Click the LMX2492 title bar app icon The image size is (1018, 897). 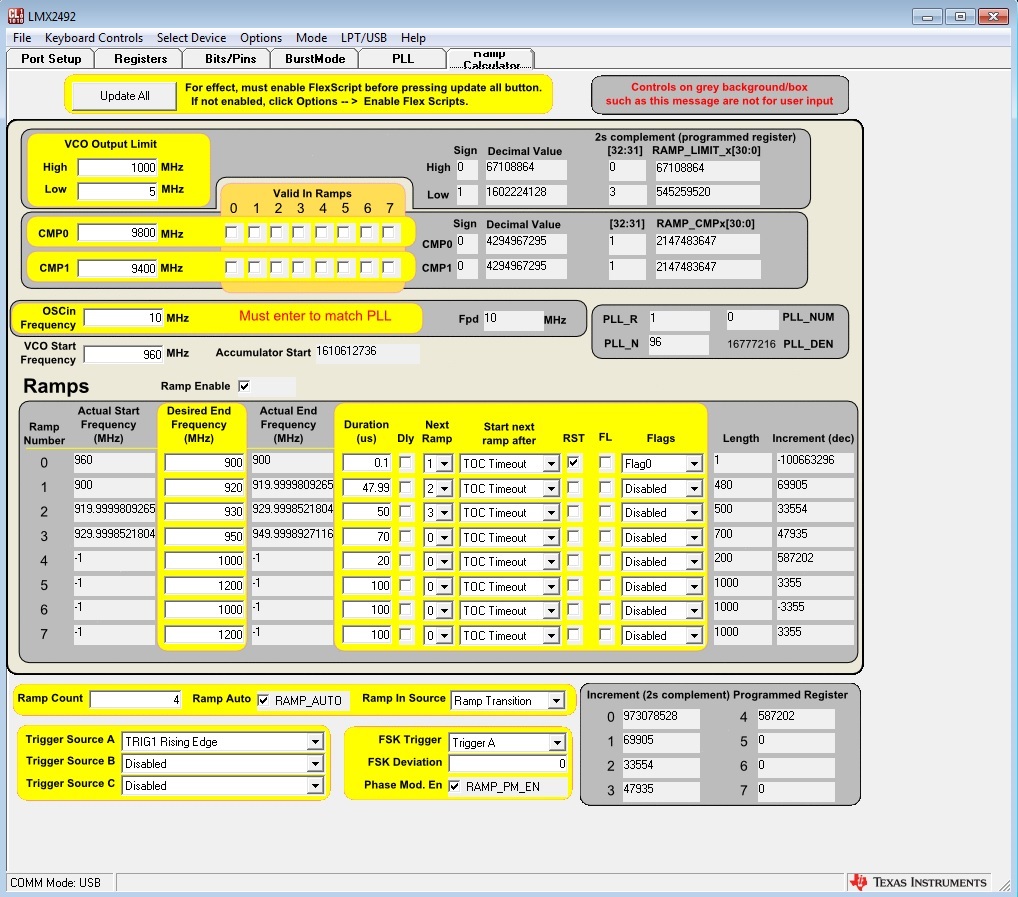point(16,16)
